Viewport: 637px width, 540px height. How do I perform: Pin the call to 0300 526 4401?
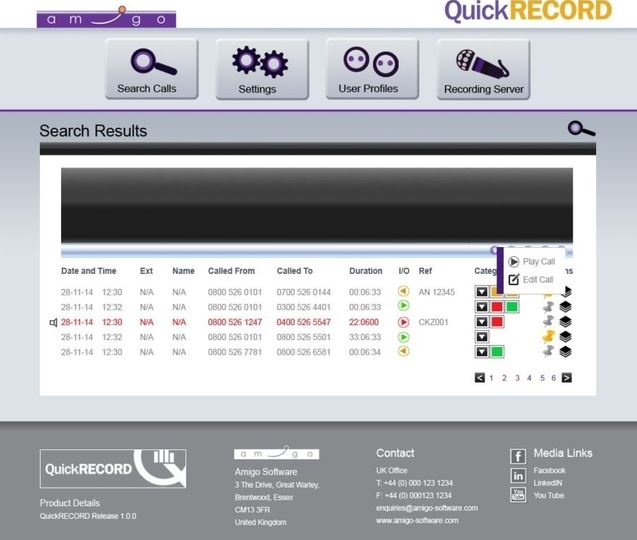click(548, 307)
